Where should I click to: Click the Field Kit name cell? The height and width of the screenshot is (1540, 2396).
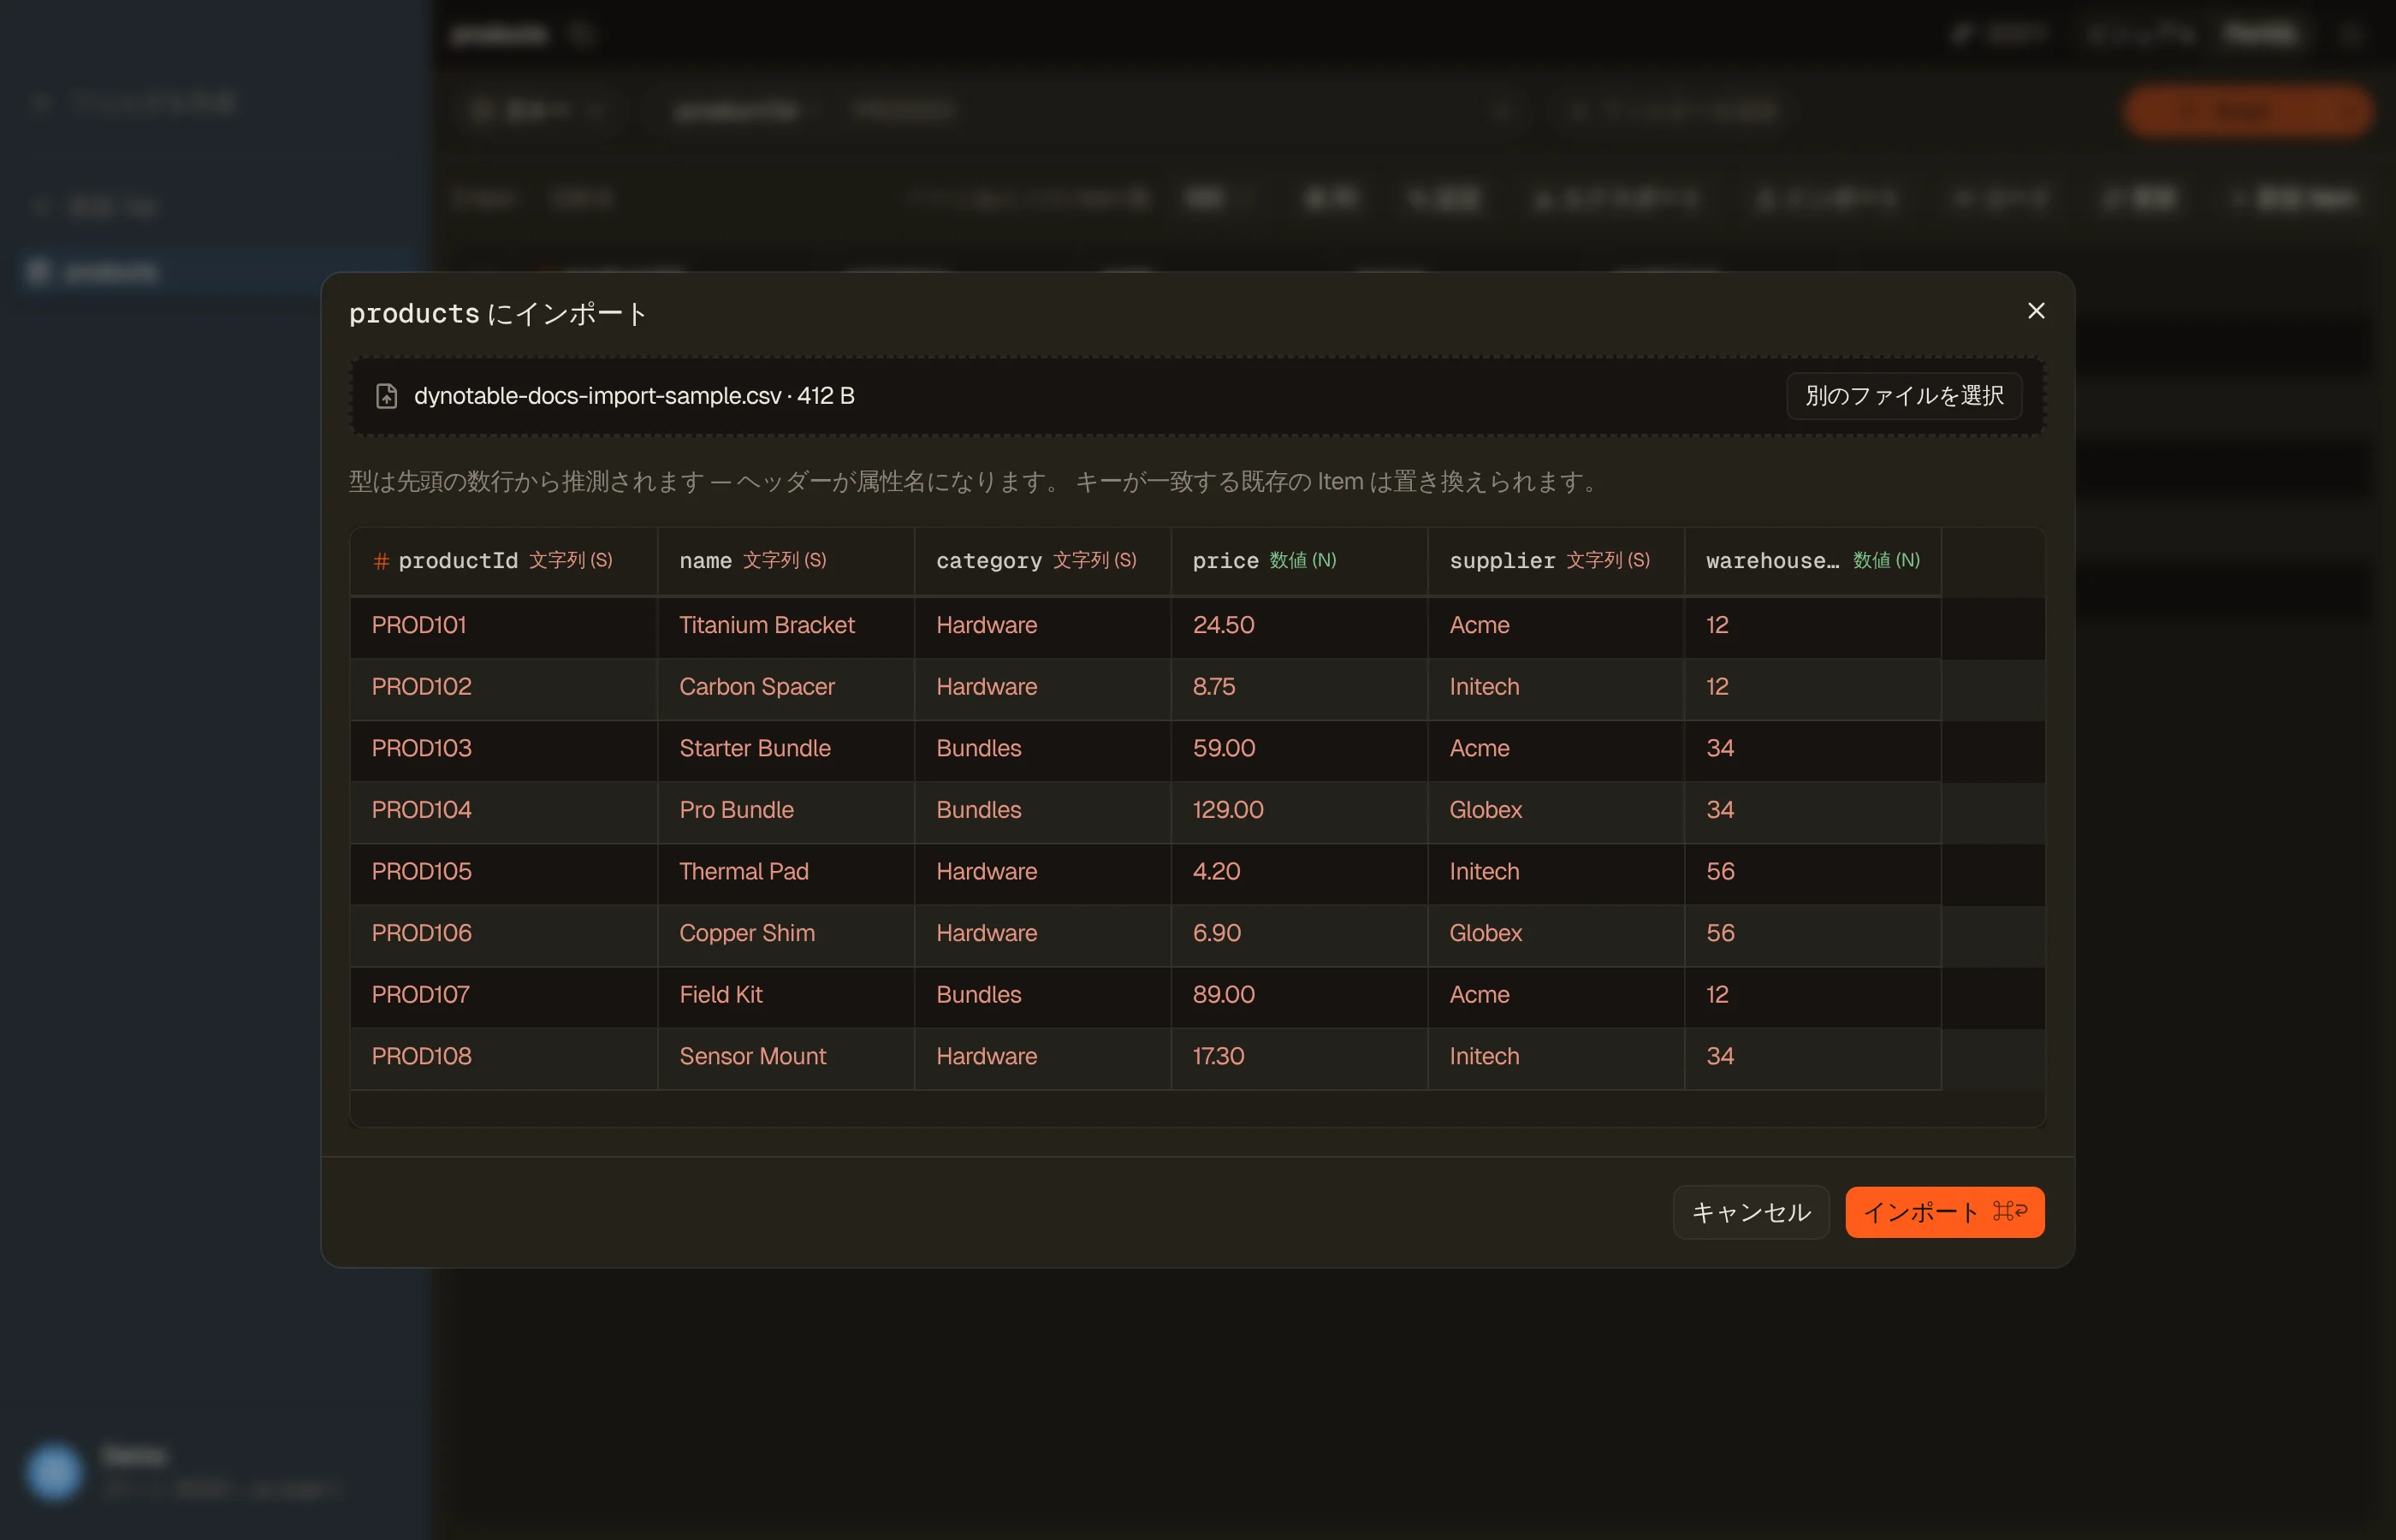click(786, 996)
